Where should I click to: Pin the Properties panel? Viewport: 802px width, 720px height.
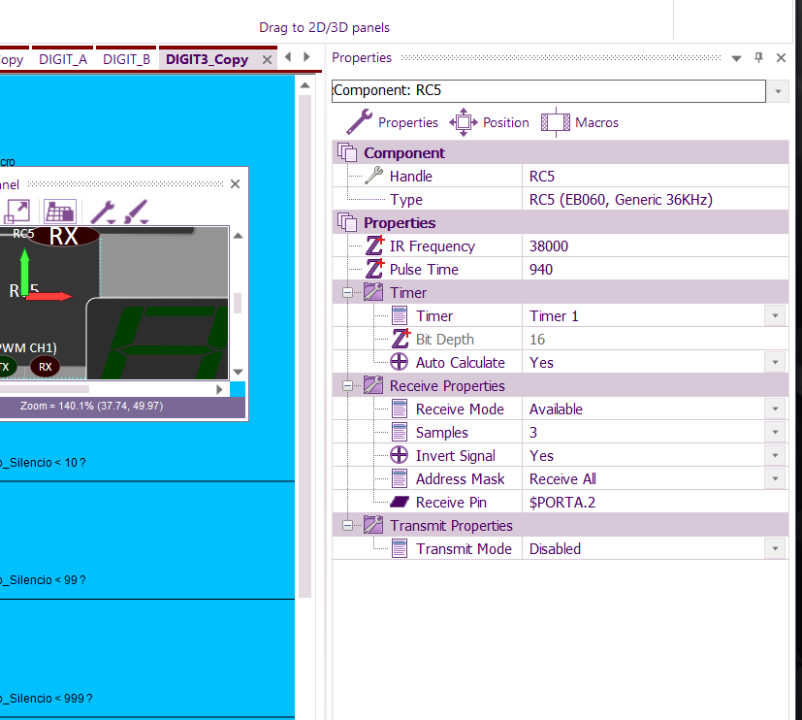[759, 58]
